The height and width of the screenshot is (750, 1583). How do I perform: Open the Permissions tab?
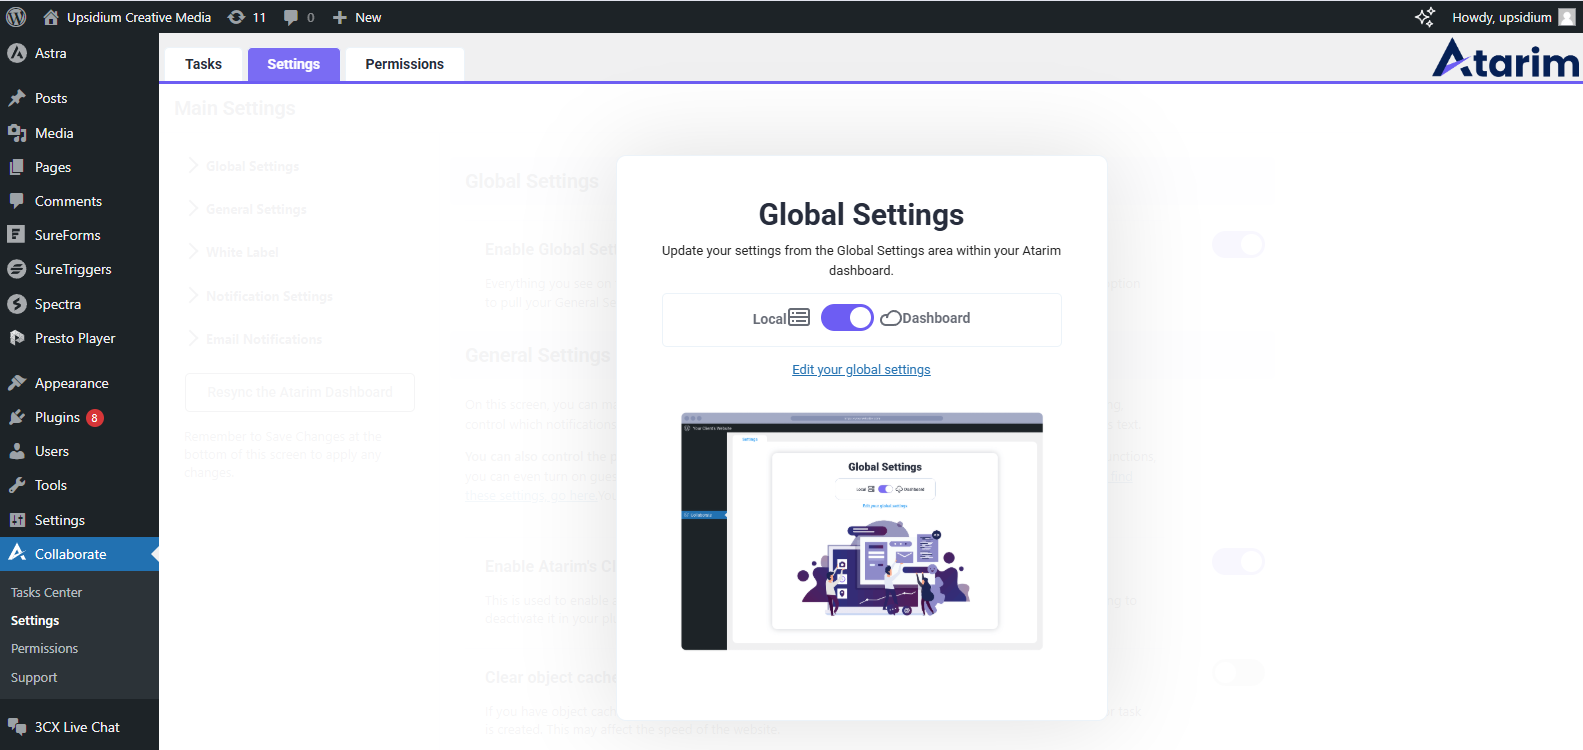click(404, 64)
